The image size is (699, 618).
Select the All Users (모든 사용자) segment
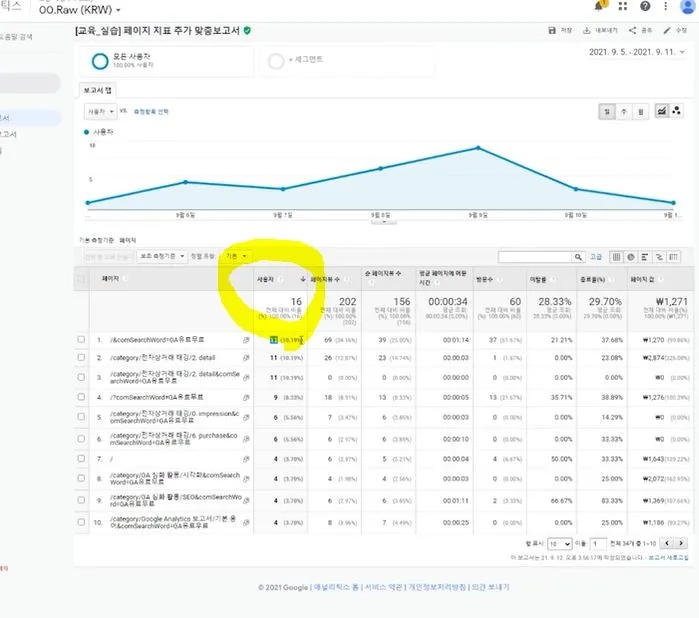(166, 61)
